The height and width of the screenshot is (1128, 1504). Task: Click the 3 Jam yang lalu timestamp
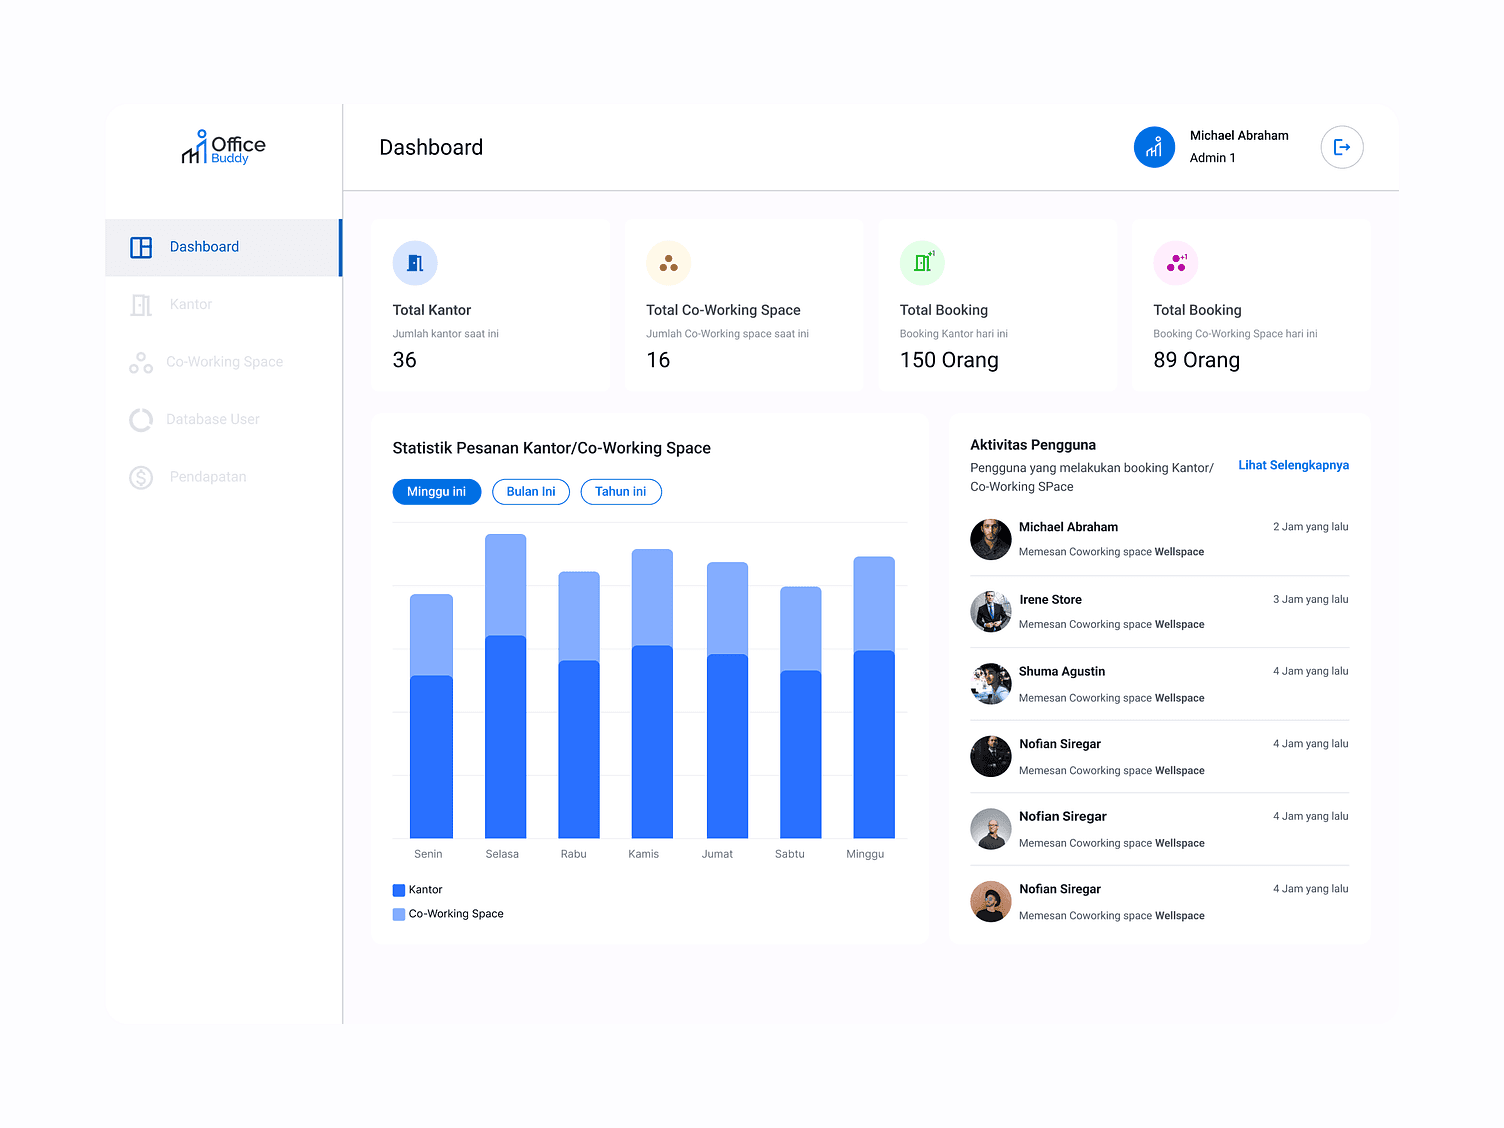click(1311, 600)
